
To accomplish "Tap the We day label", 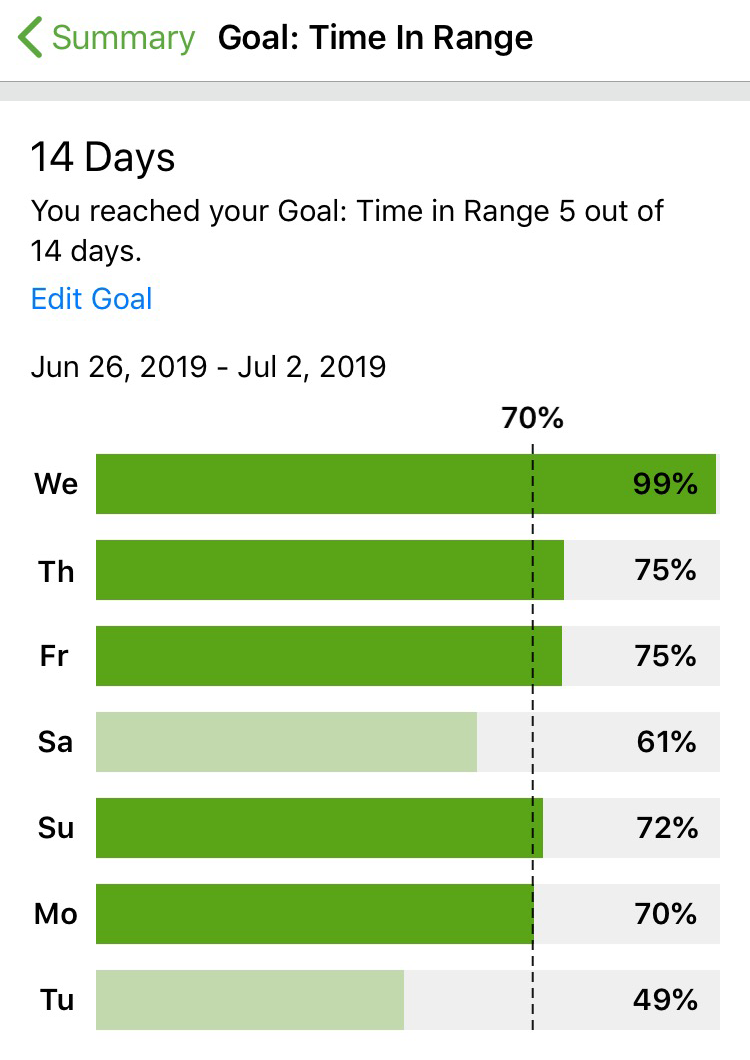I will tap(56, 484).
